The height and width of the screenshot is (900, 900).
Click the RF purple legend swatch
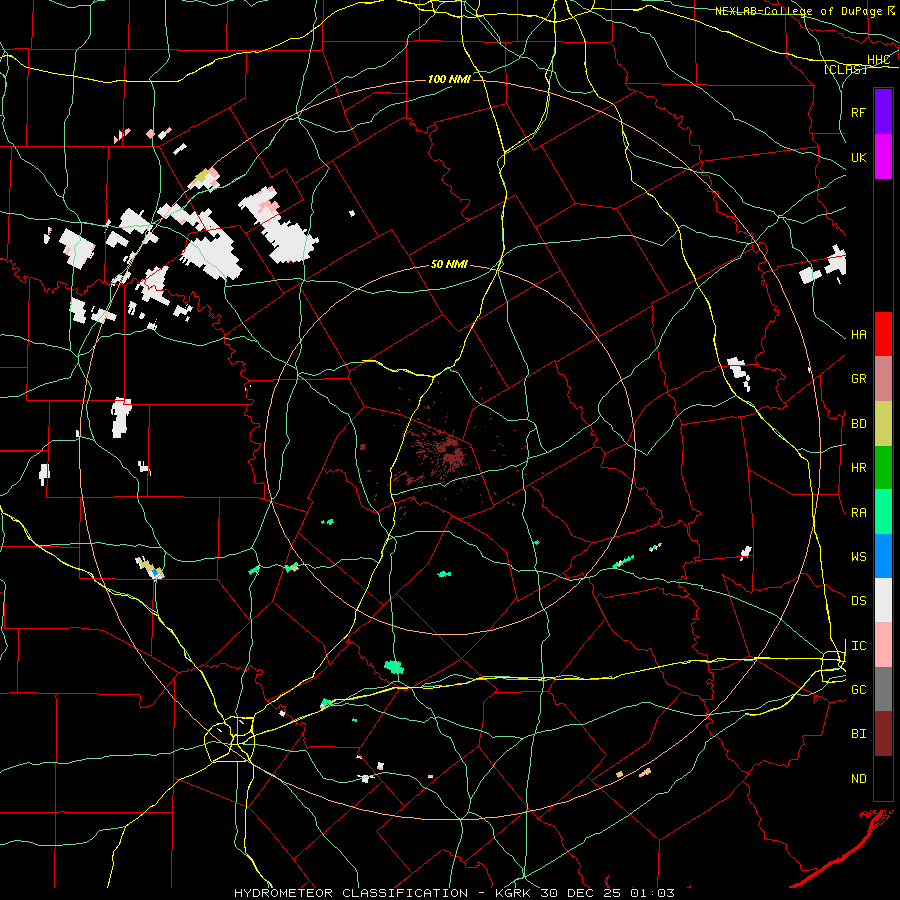tap(883, 112)
